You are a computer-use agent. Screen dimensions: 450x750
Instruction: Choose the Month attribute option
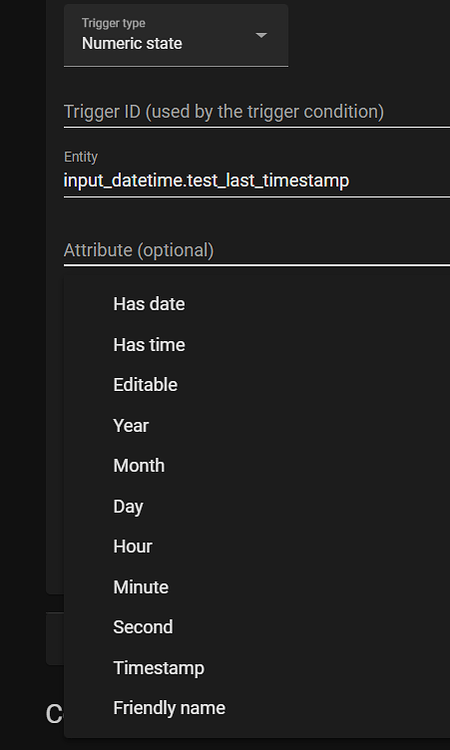(257, 465)
